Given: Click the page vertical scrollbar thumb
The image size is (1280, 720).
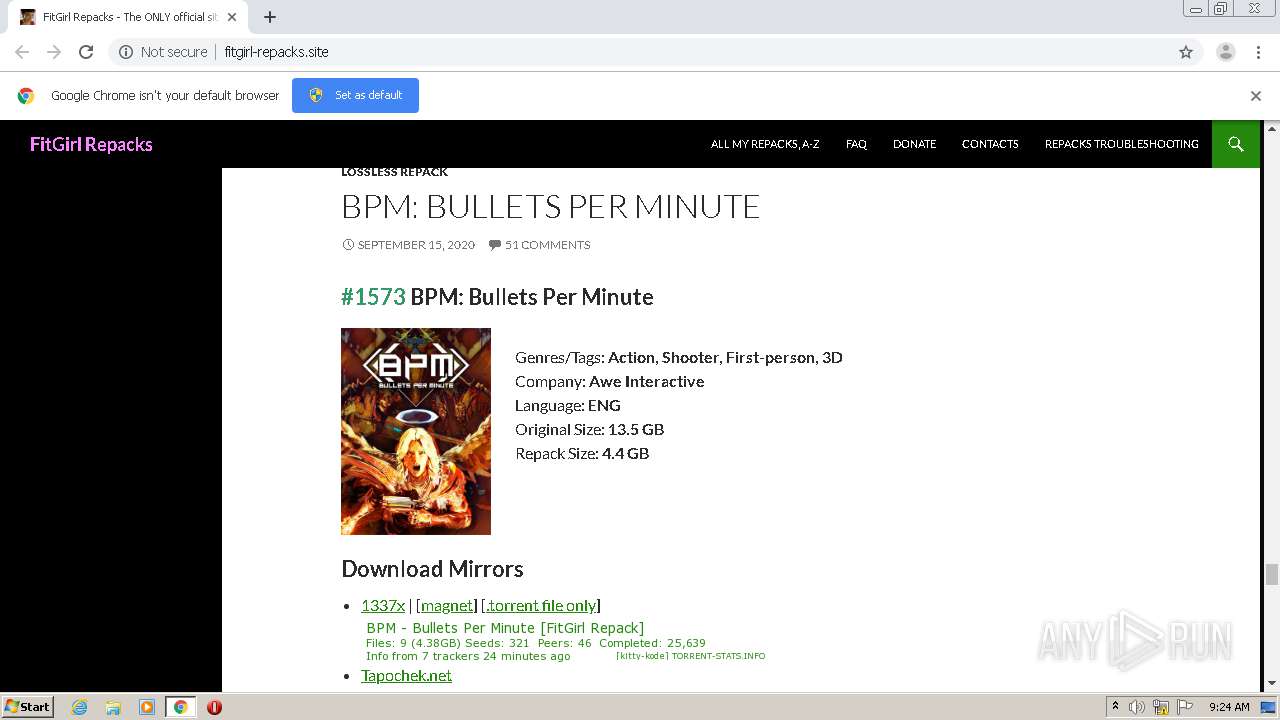Looking at the screenshot, I should coord(1272,575).
